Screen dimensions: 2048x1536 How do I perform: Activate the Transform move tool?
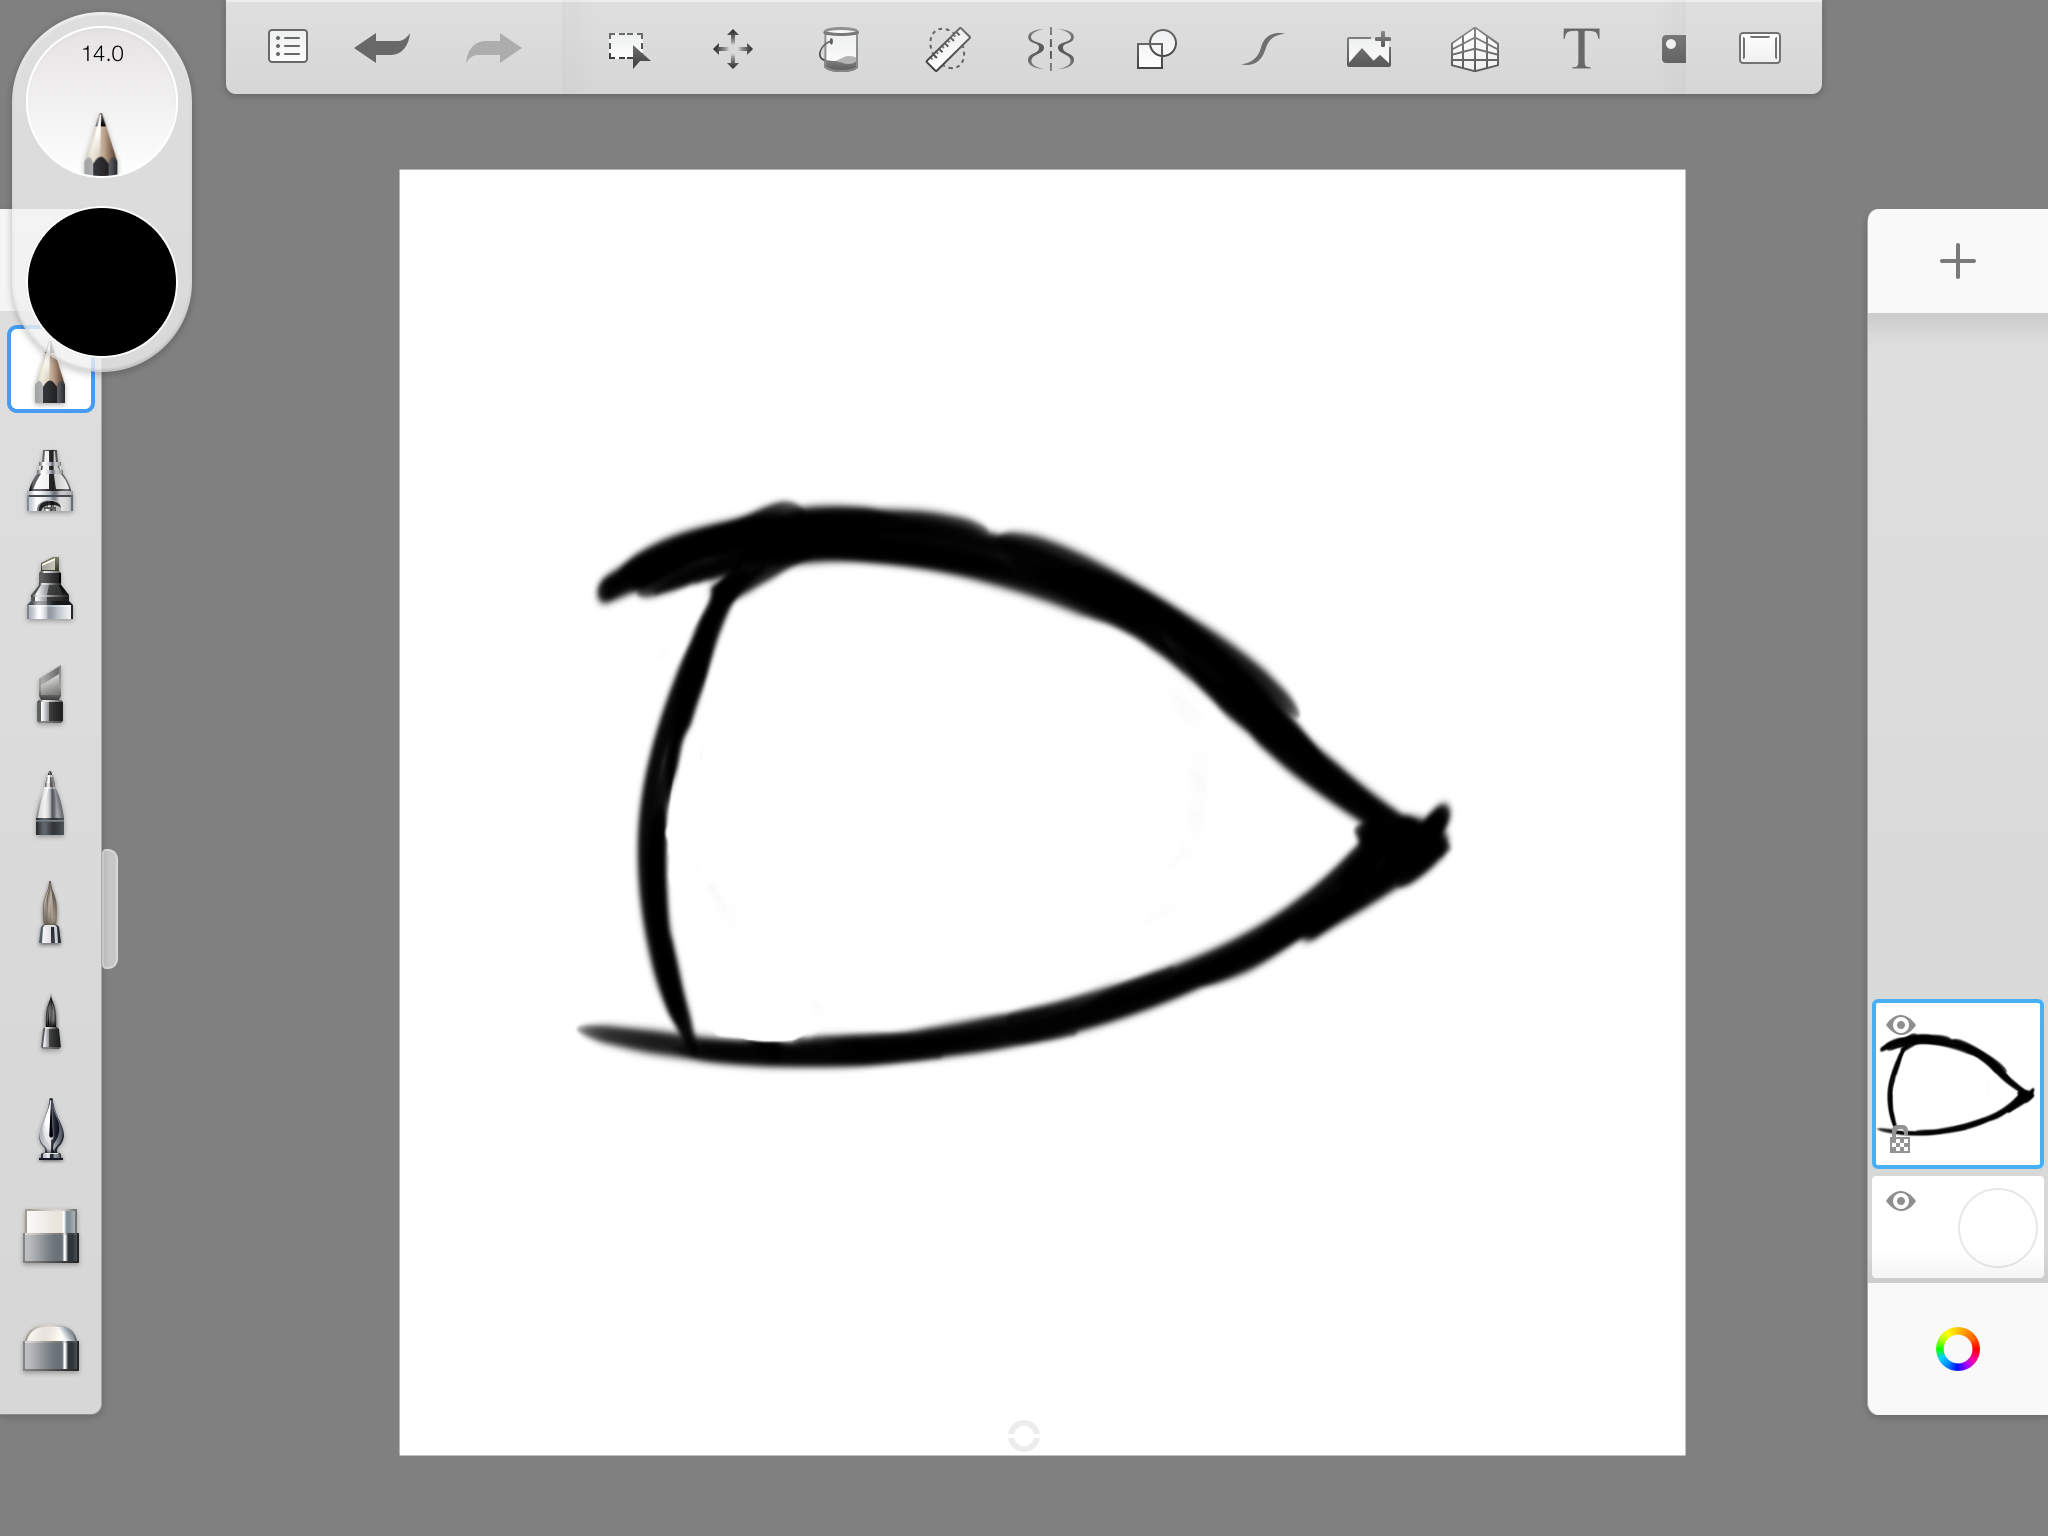(x=733, y=48)
